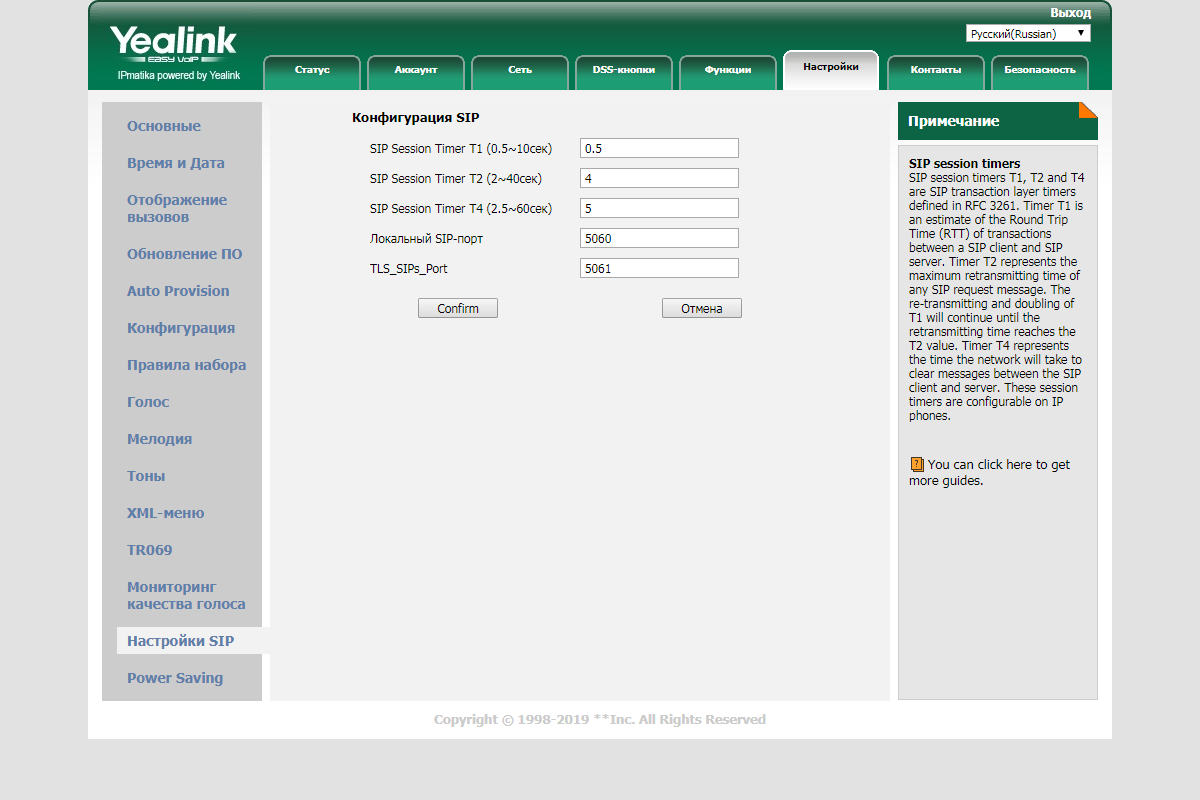Open the language selection dropdown

tap(1028, 34)
